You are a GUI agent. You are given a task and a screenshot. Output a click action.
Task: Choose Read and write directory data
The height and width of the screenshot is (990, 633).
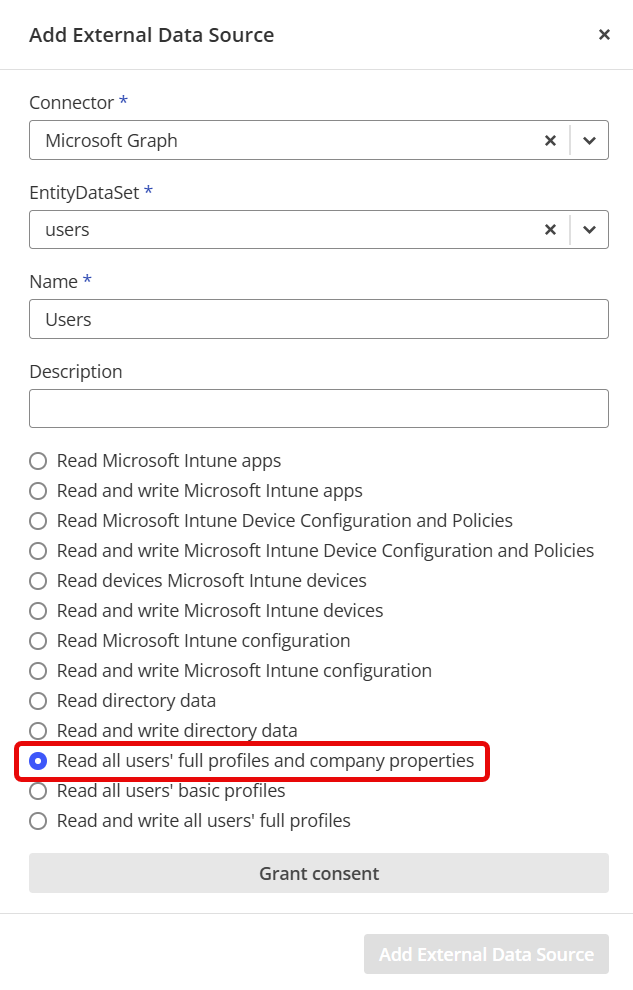pyautogui.click(x=38, y=731)
